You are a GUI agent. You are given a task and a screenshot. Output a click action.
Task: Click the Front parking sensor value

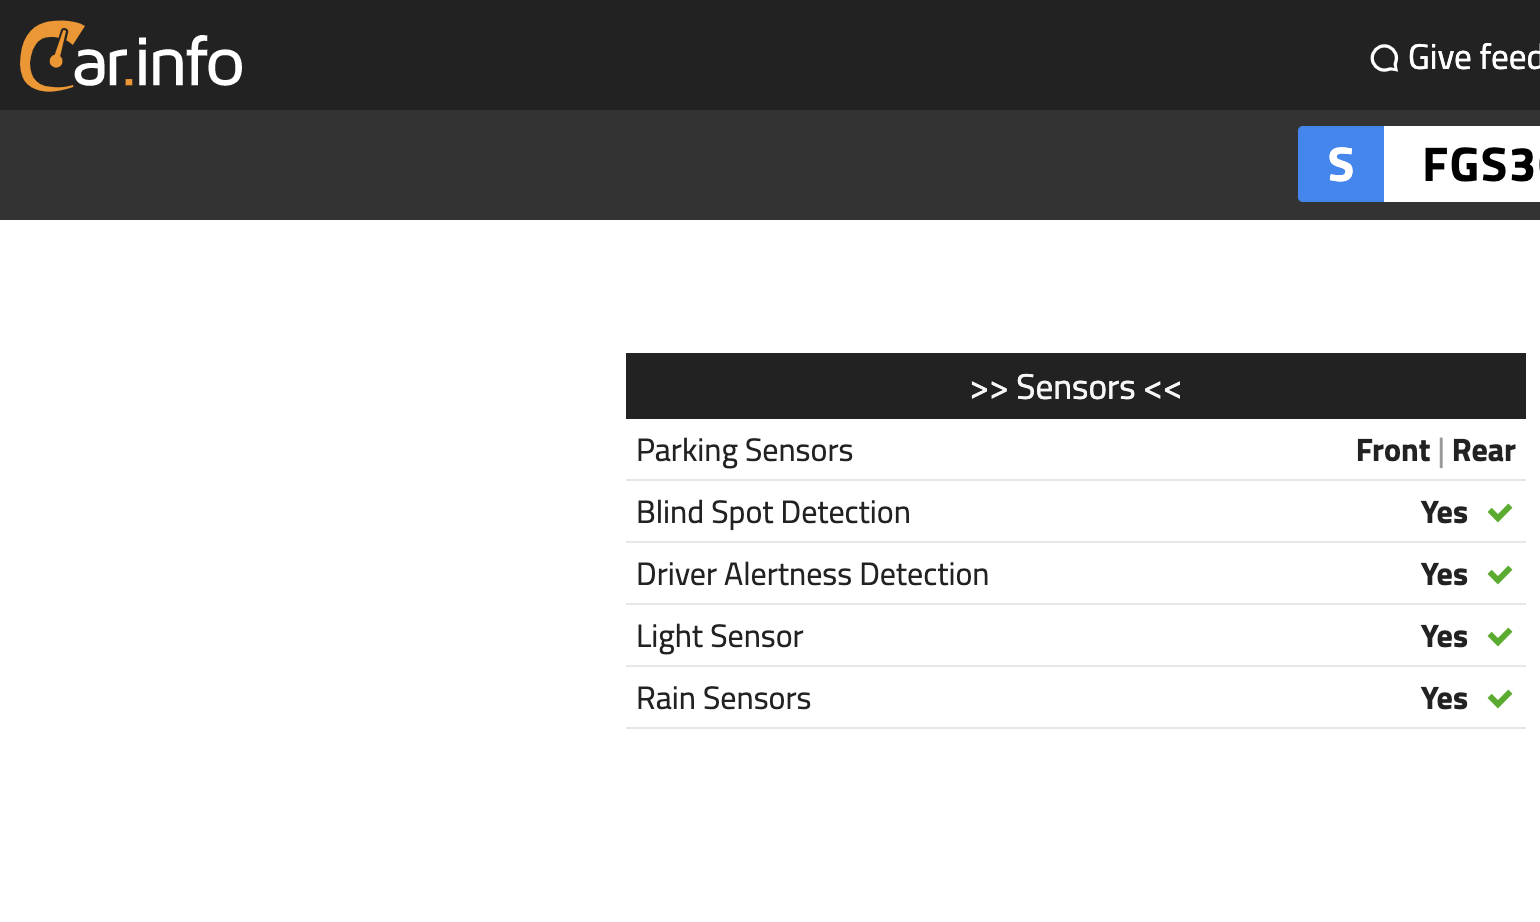click(x=1392, y=451)
